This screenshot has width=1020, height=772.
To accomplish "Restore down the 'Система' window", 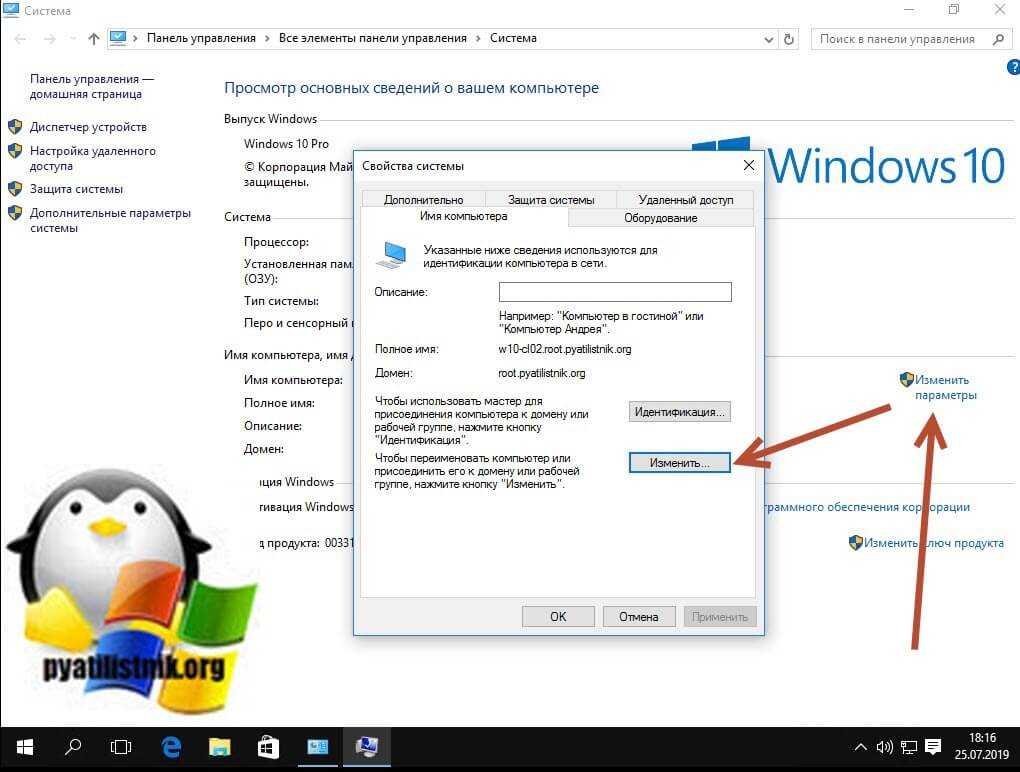I will pos(954,10).
